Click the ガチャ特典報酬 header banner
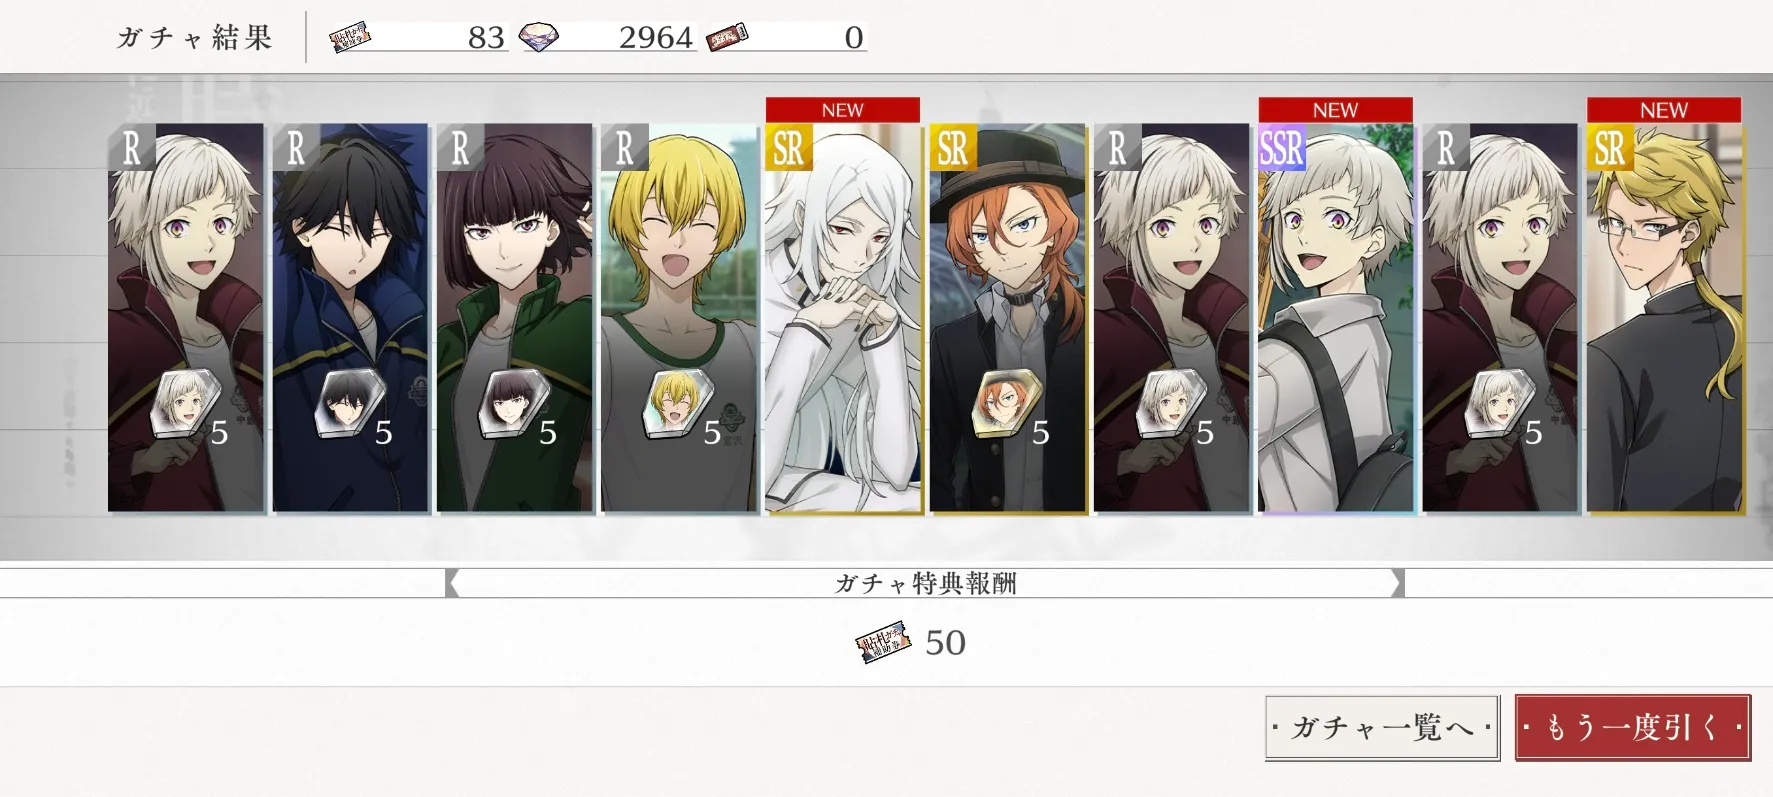Viewport: 1773px width, 797px height. point(925,583)
